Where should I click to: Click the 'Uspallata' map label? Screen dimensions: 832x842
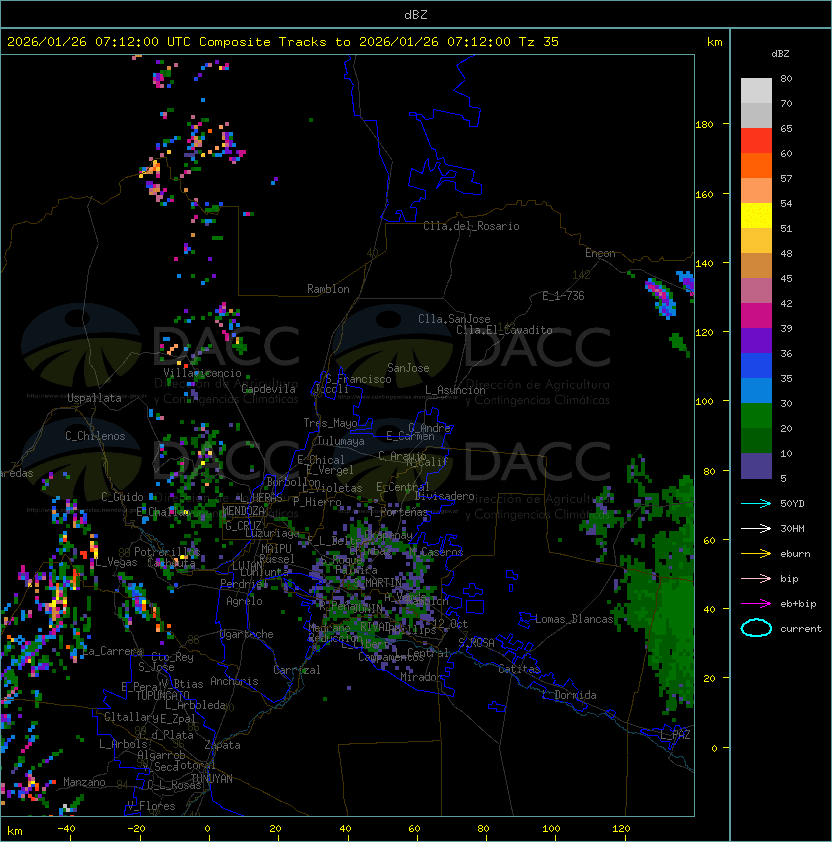click(94, 398)
